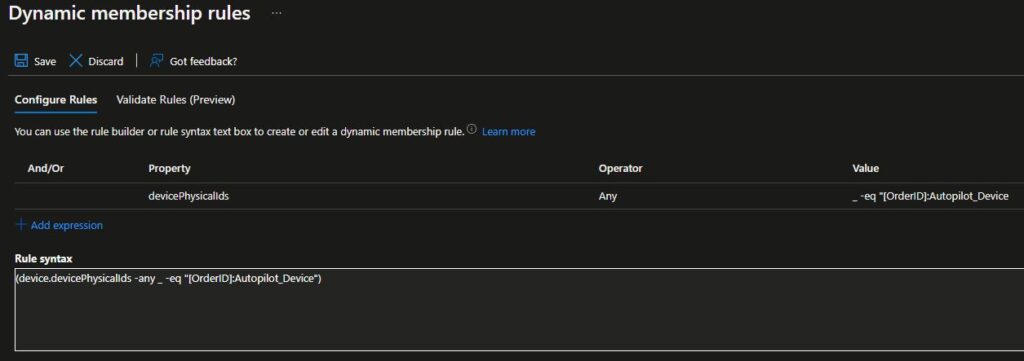
Task: Click the Operator column header
Action: [620, 168]
